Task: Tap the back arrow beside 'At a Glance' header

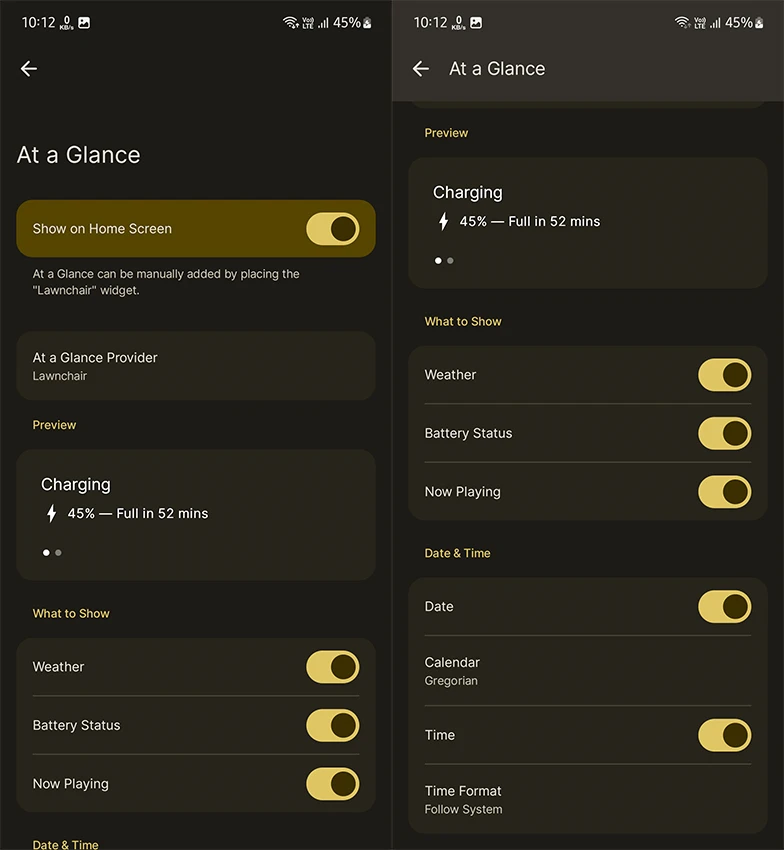Action: click(420, 68)
